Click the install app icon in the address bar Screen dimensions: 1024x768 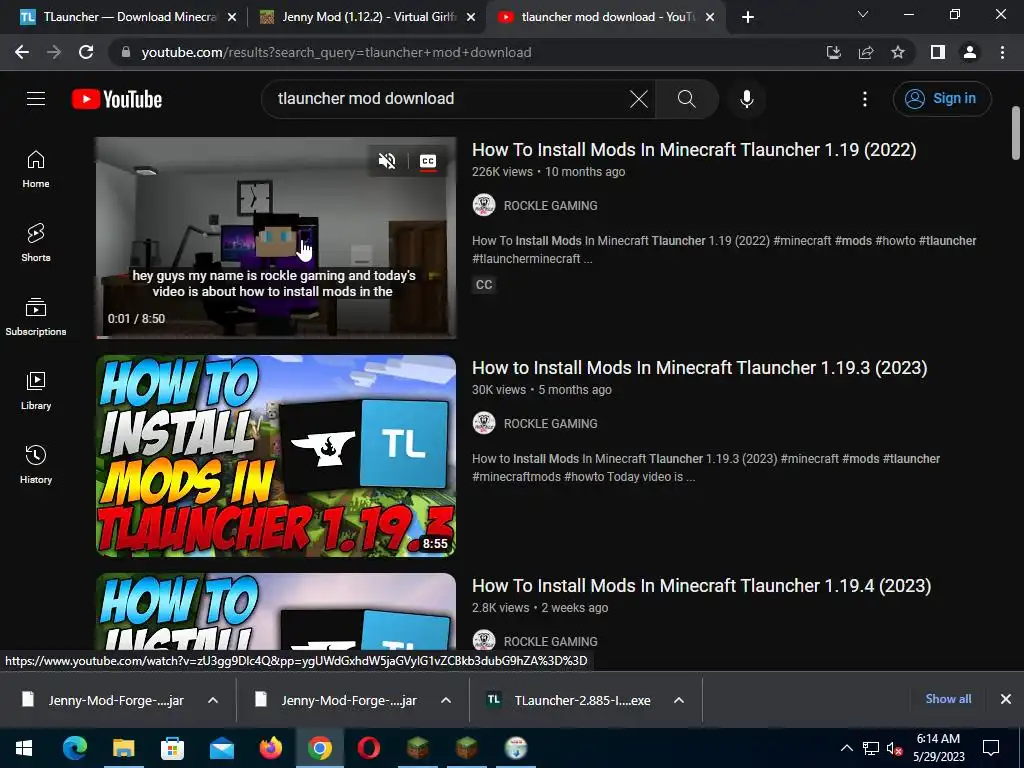tap(833, 52)
